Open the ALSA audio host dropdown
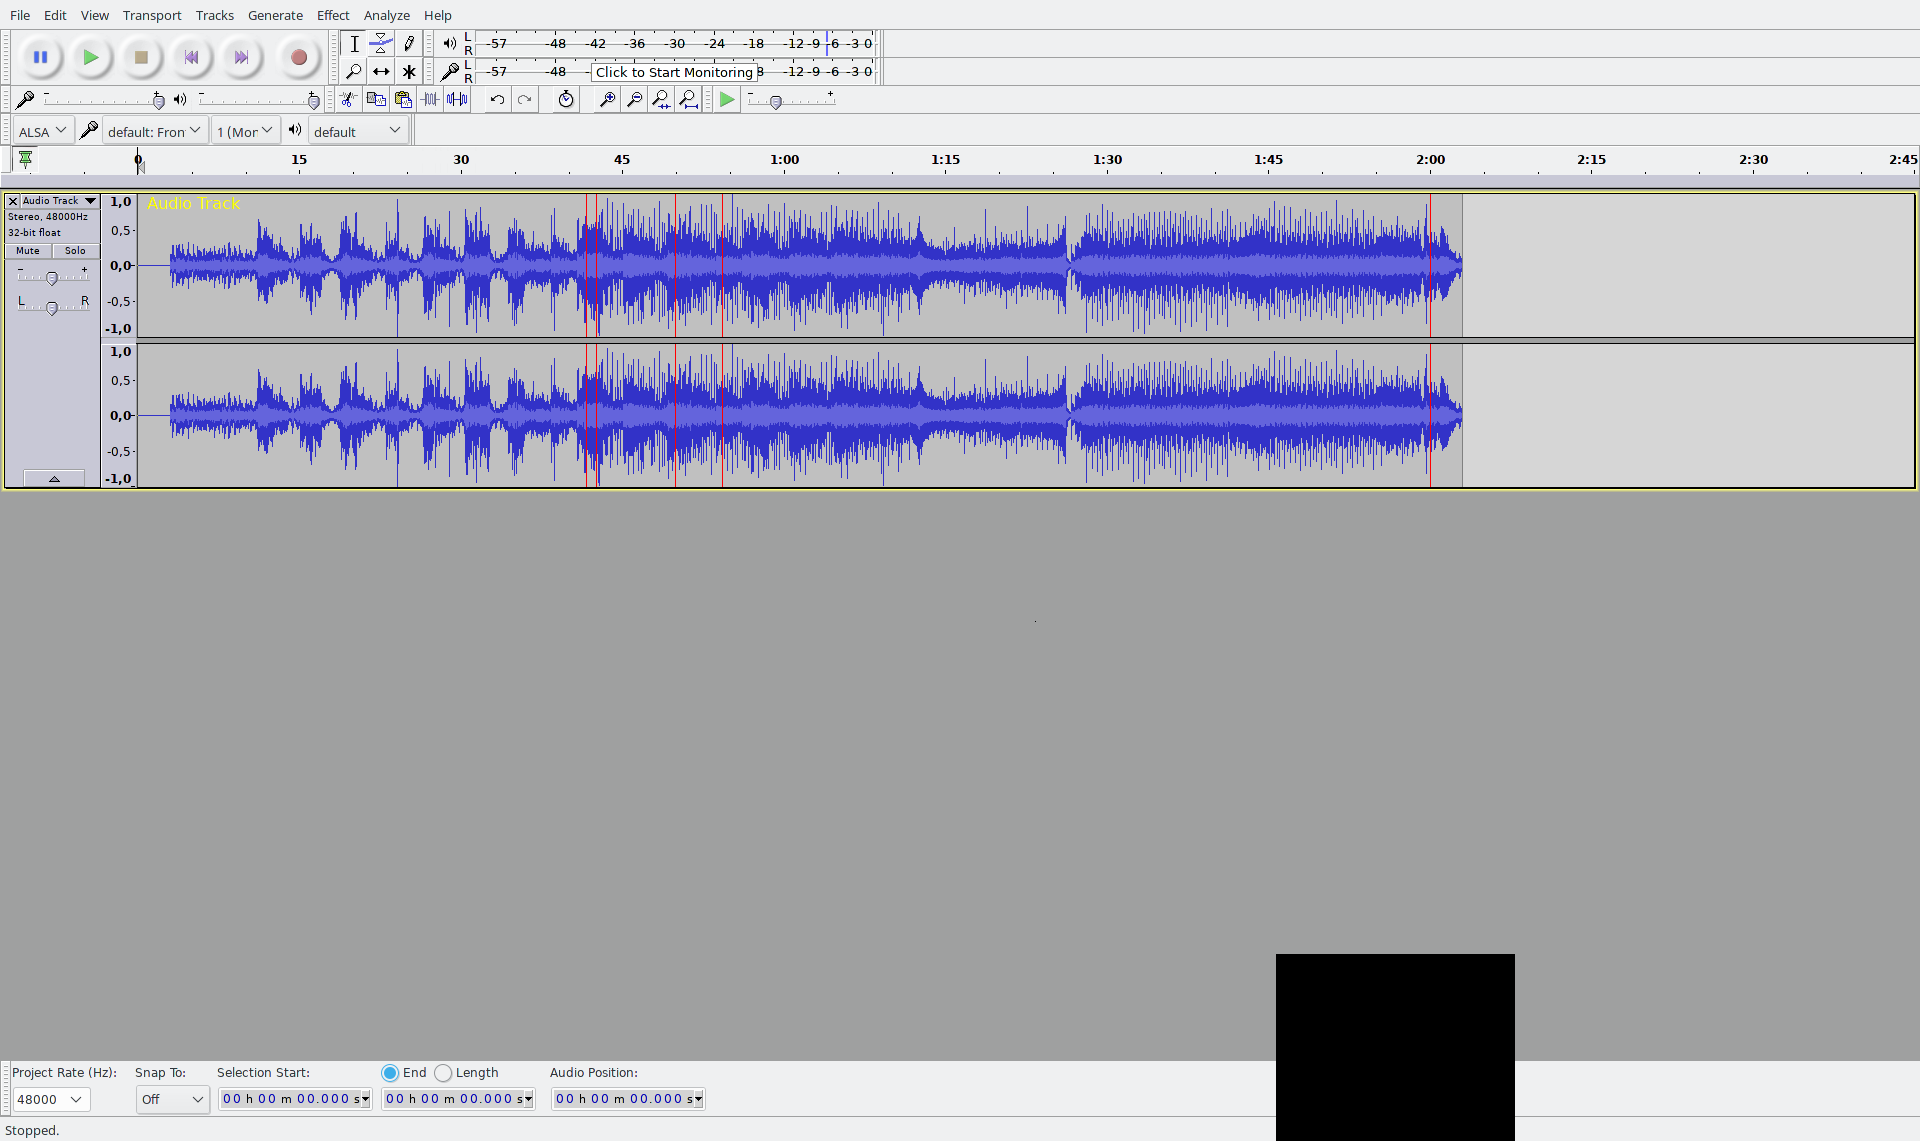This screenshot has width=1920, height=1141. click(x=43, y=131)
